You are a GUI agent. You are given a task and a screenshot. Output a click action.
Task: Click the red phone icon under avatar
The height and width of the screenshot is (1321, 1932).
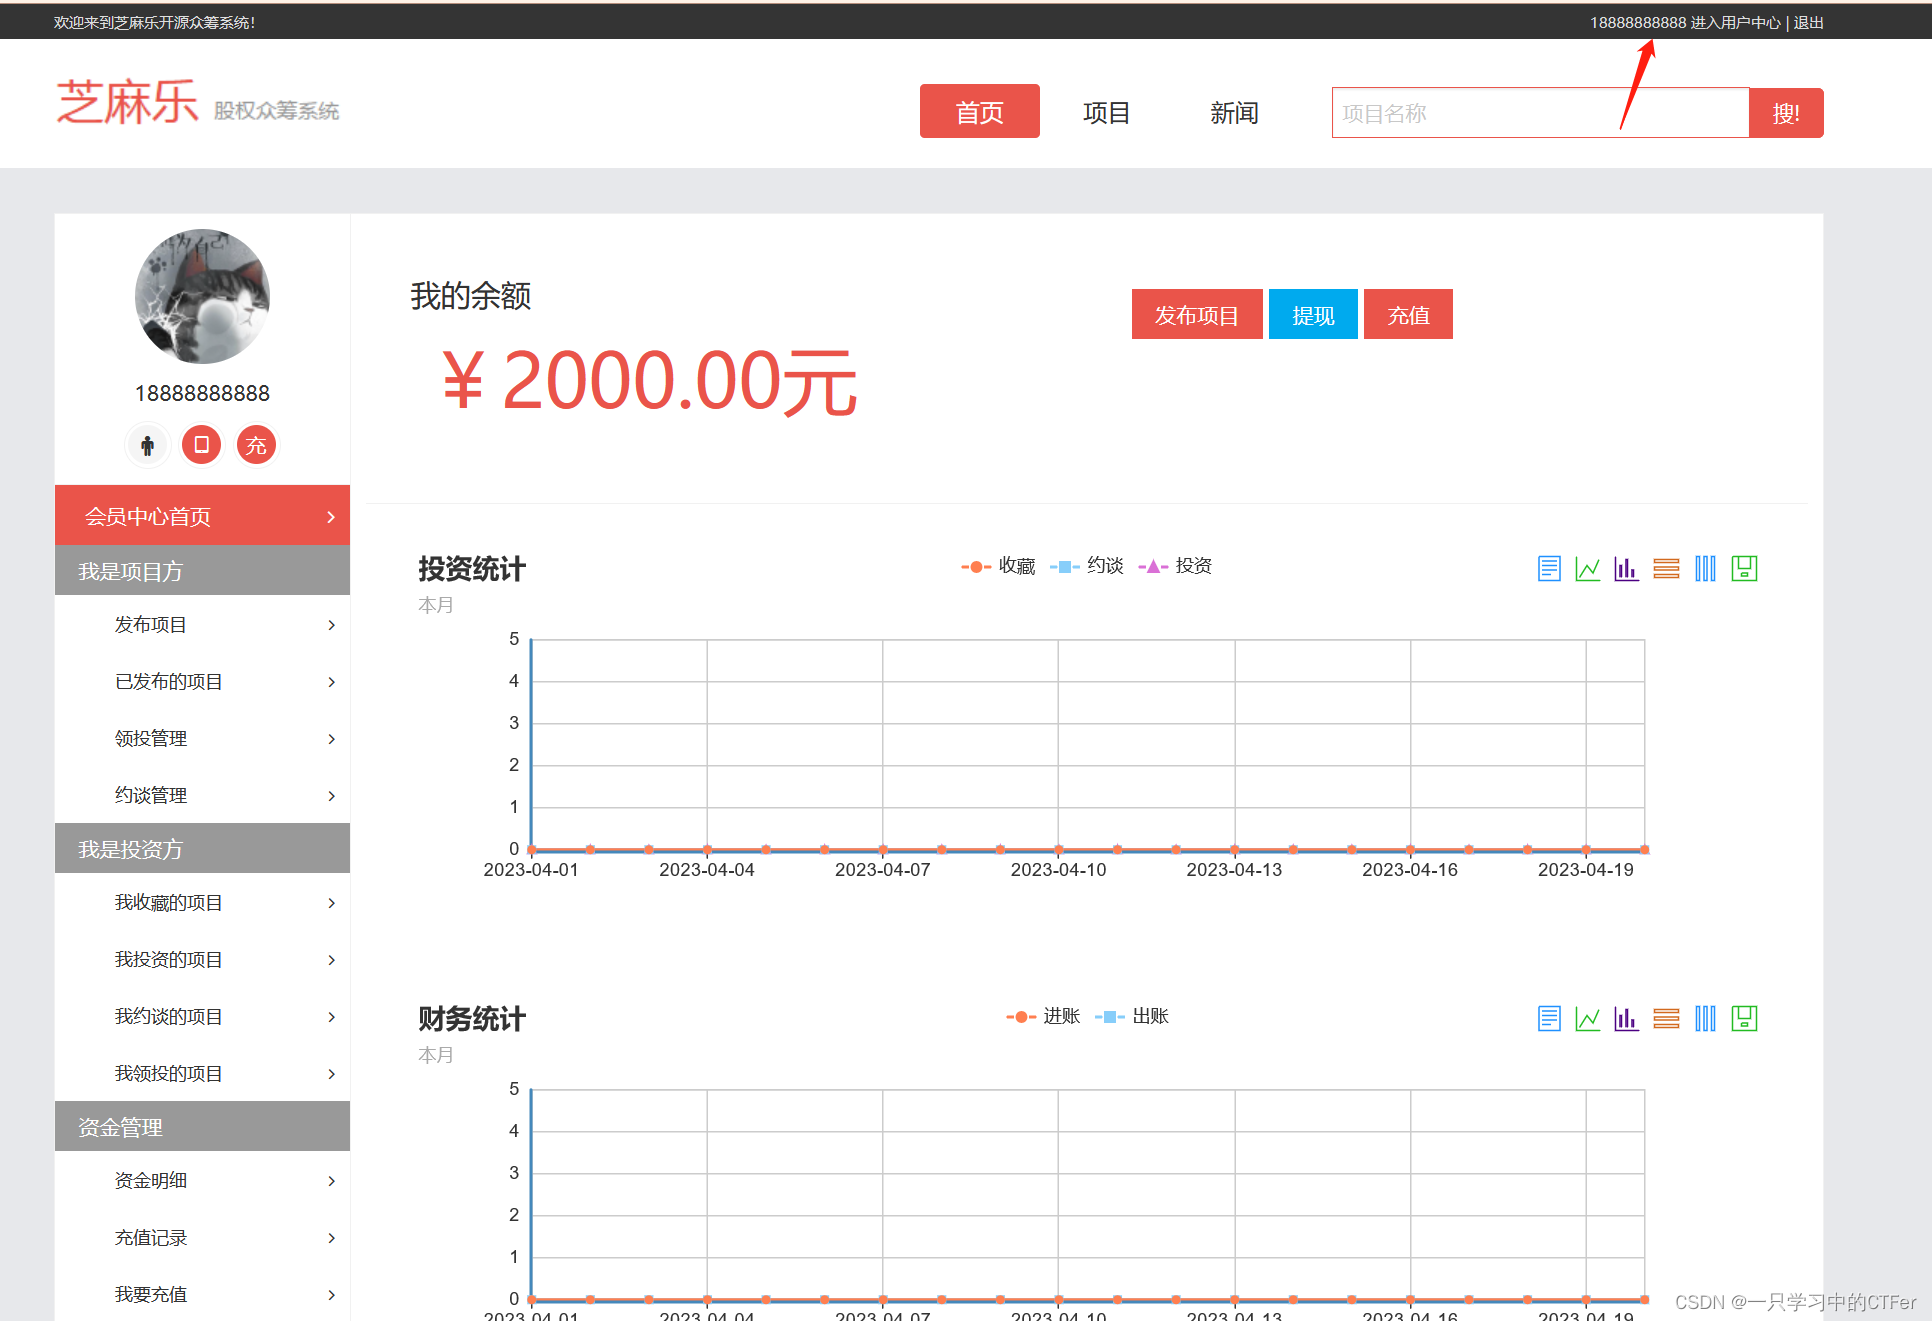click(x=202, y=445)
